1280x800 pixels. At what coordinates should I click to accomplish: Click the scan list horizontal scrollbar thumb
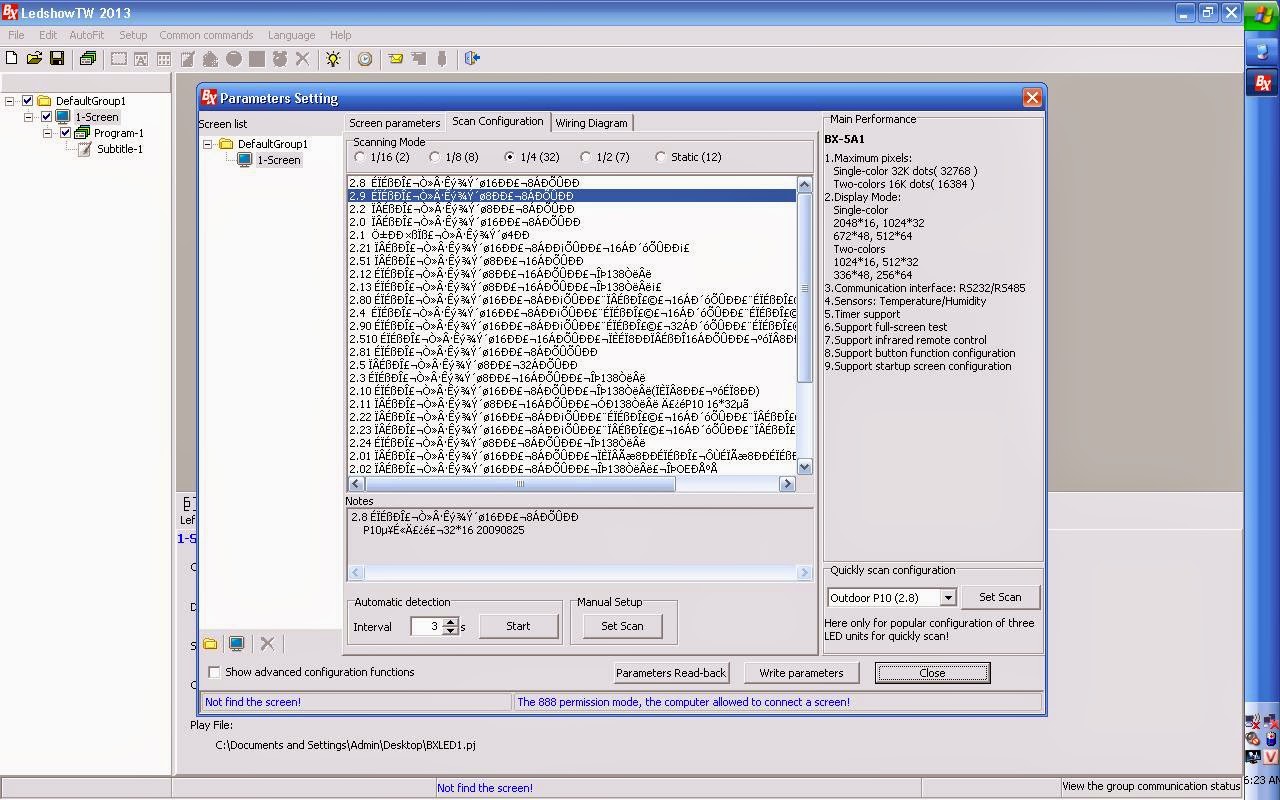(520, 484)
